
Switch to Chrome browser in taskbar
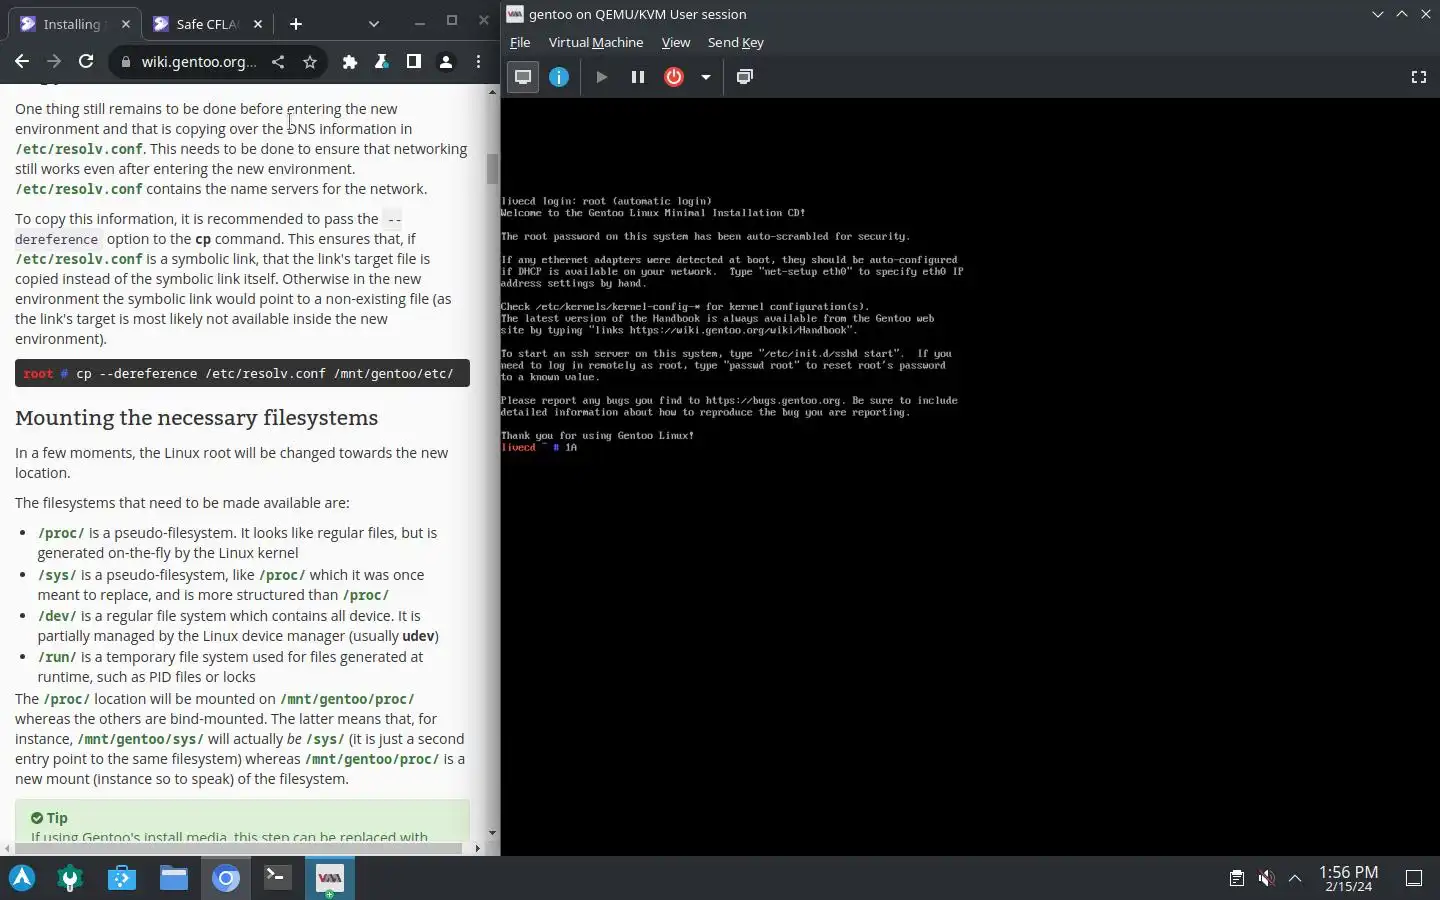coord(226,878)
